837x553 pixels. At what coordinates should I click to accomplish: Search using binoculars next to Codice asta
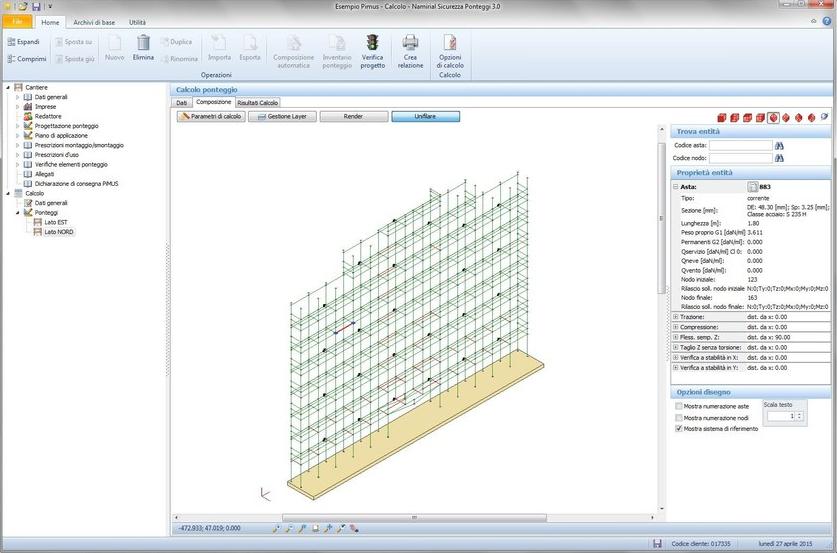pyautogui.click(x=779, y=145)
